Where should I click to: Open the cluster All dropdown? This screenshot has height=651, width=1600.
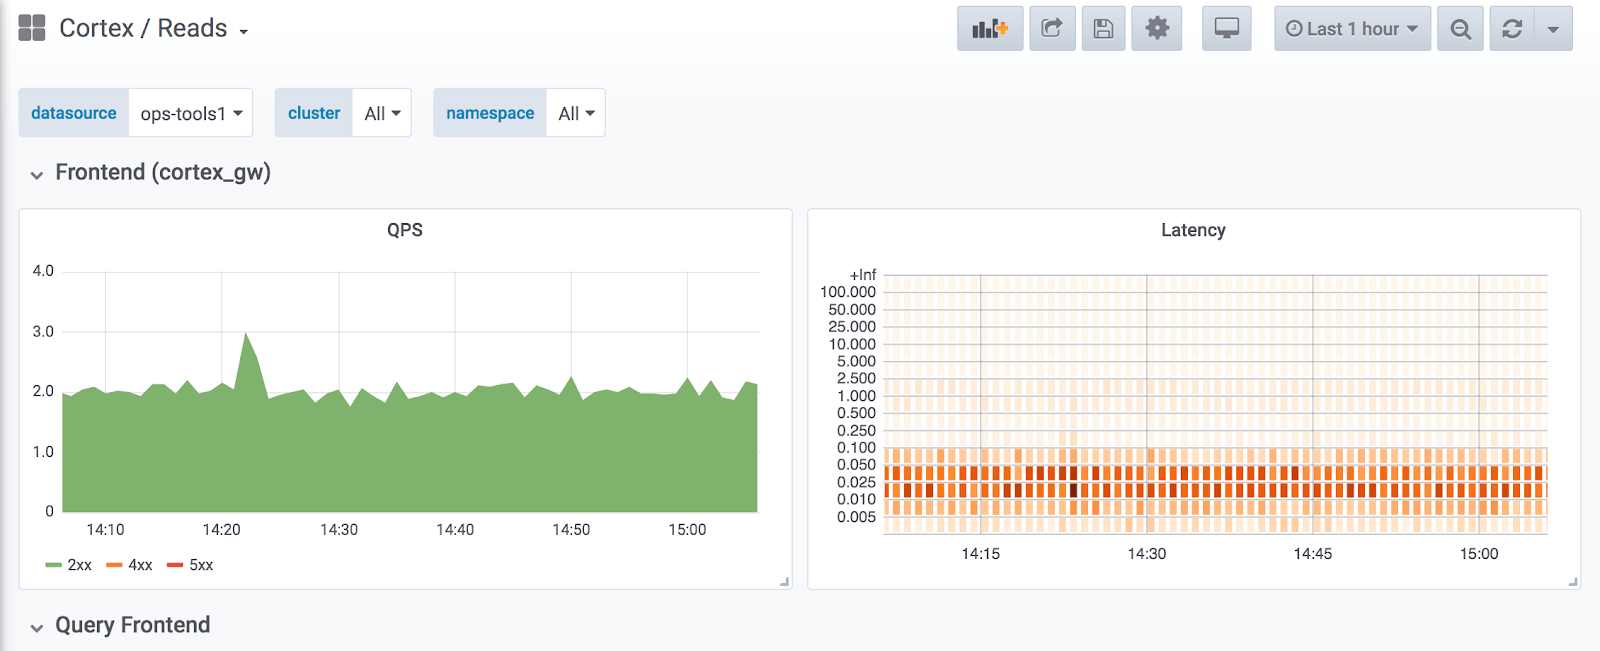382,113
